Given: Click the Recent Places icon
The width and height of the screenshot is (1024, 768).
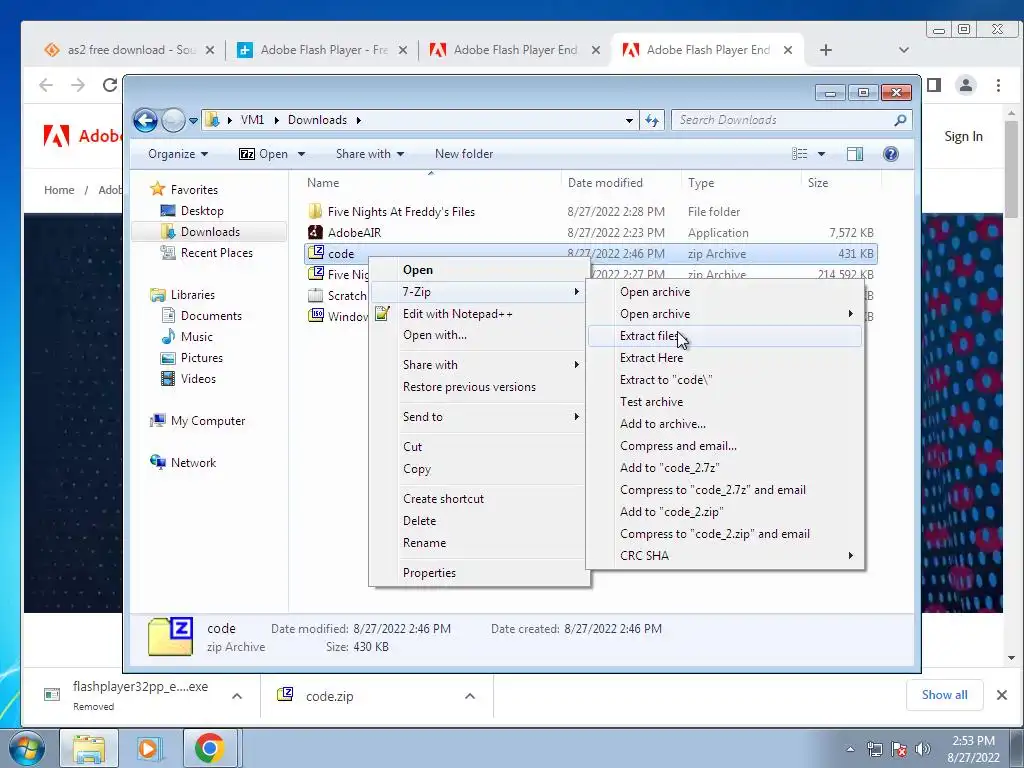Looking at the screenshot, I should click(x=168, y=253).
